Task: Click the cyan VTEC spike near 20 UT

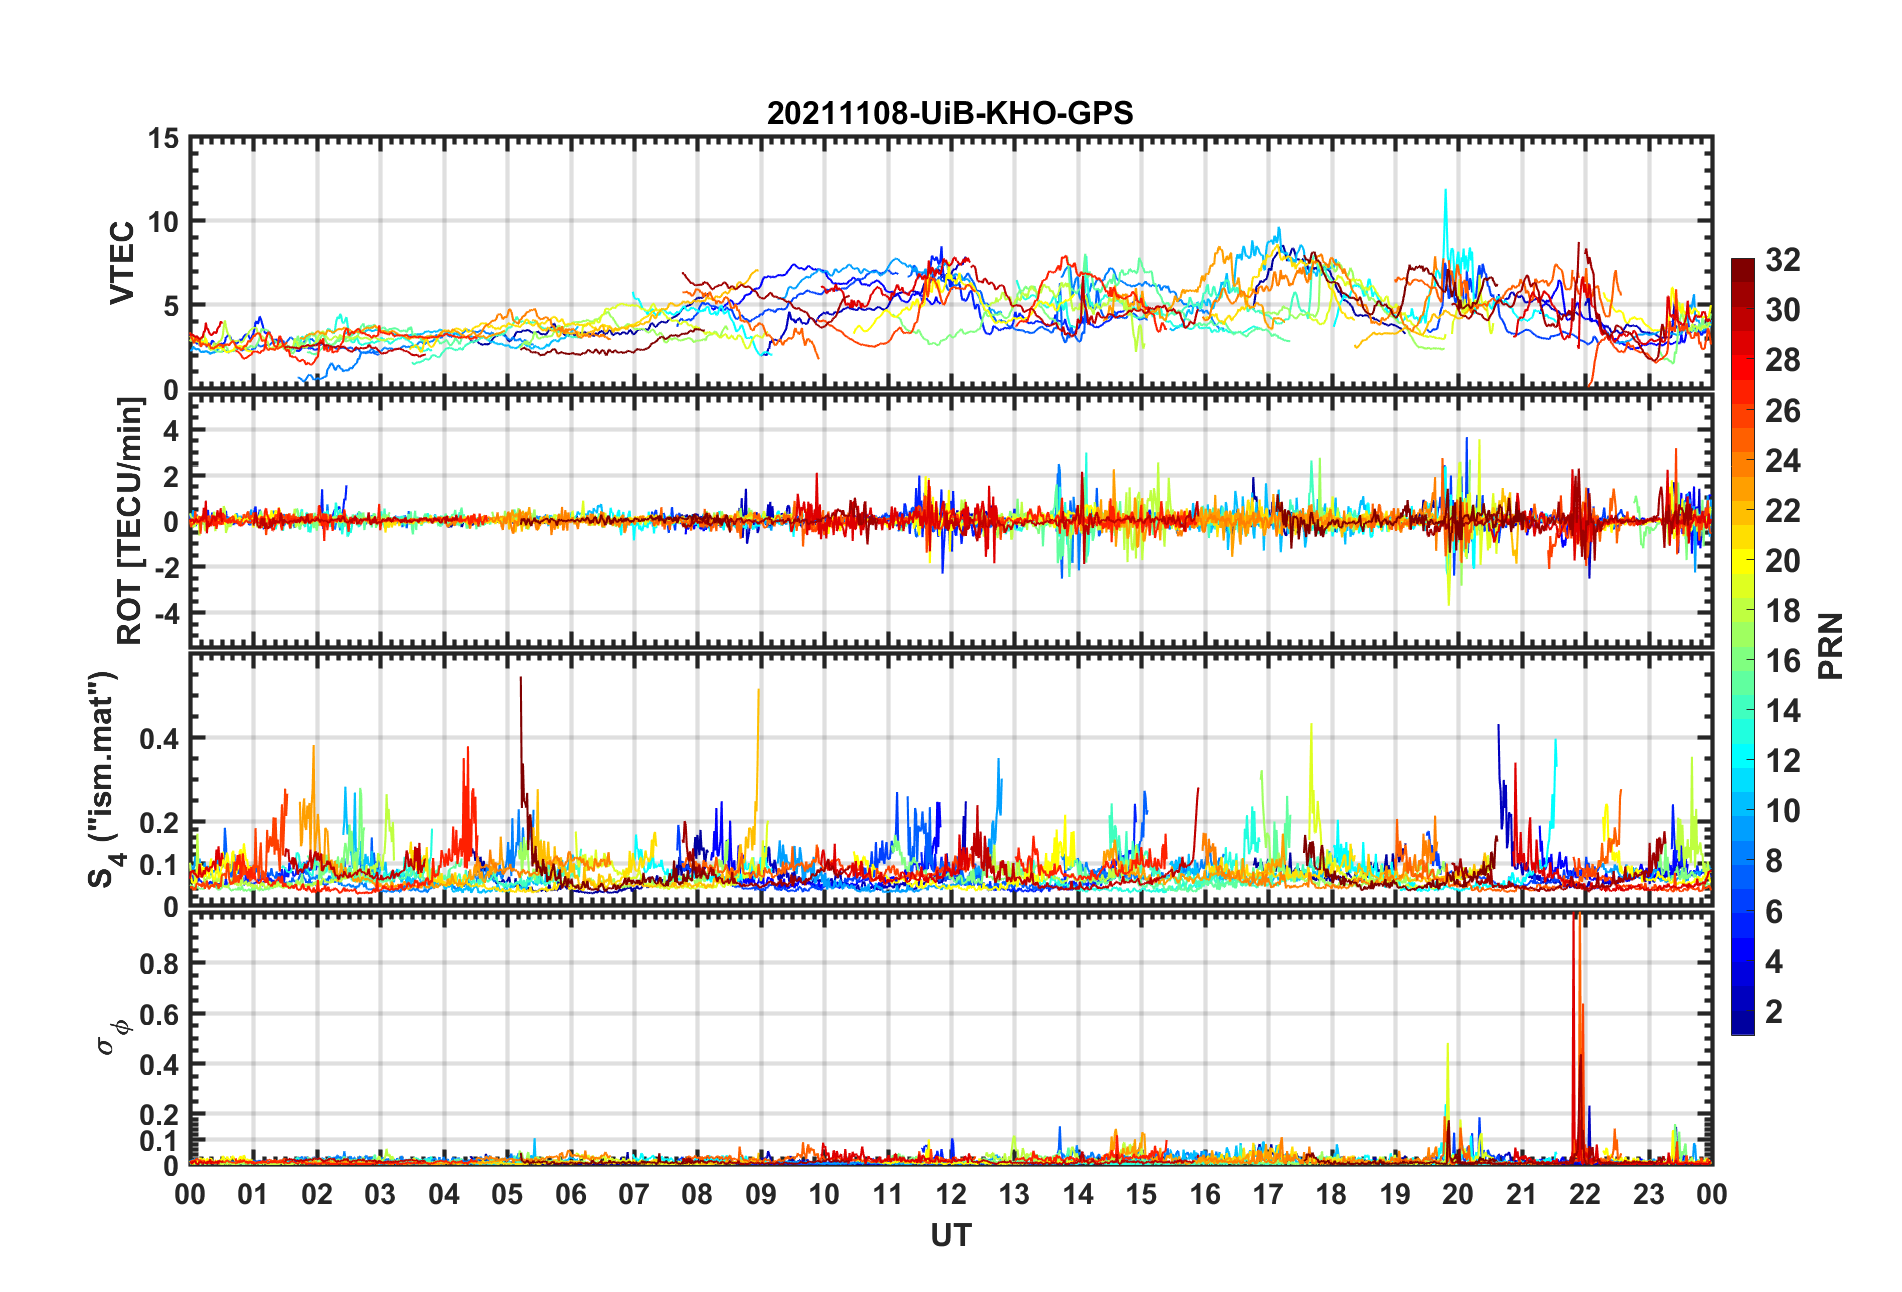Action: coord(1445,230)
